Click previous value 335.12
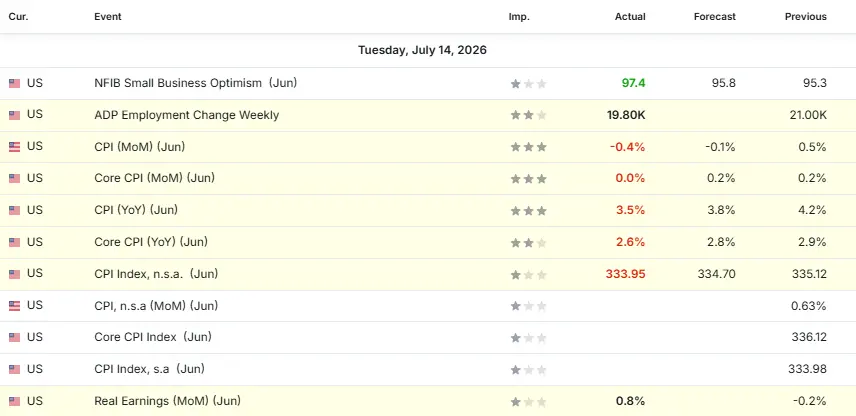The width and height of the screenshot is (856, 416). [810, 274]
